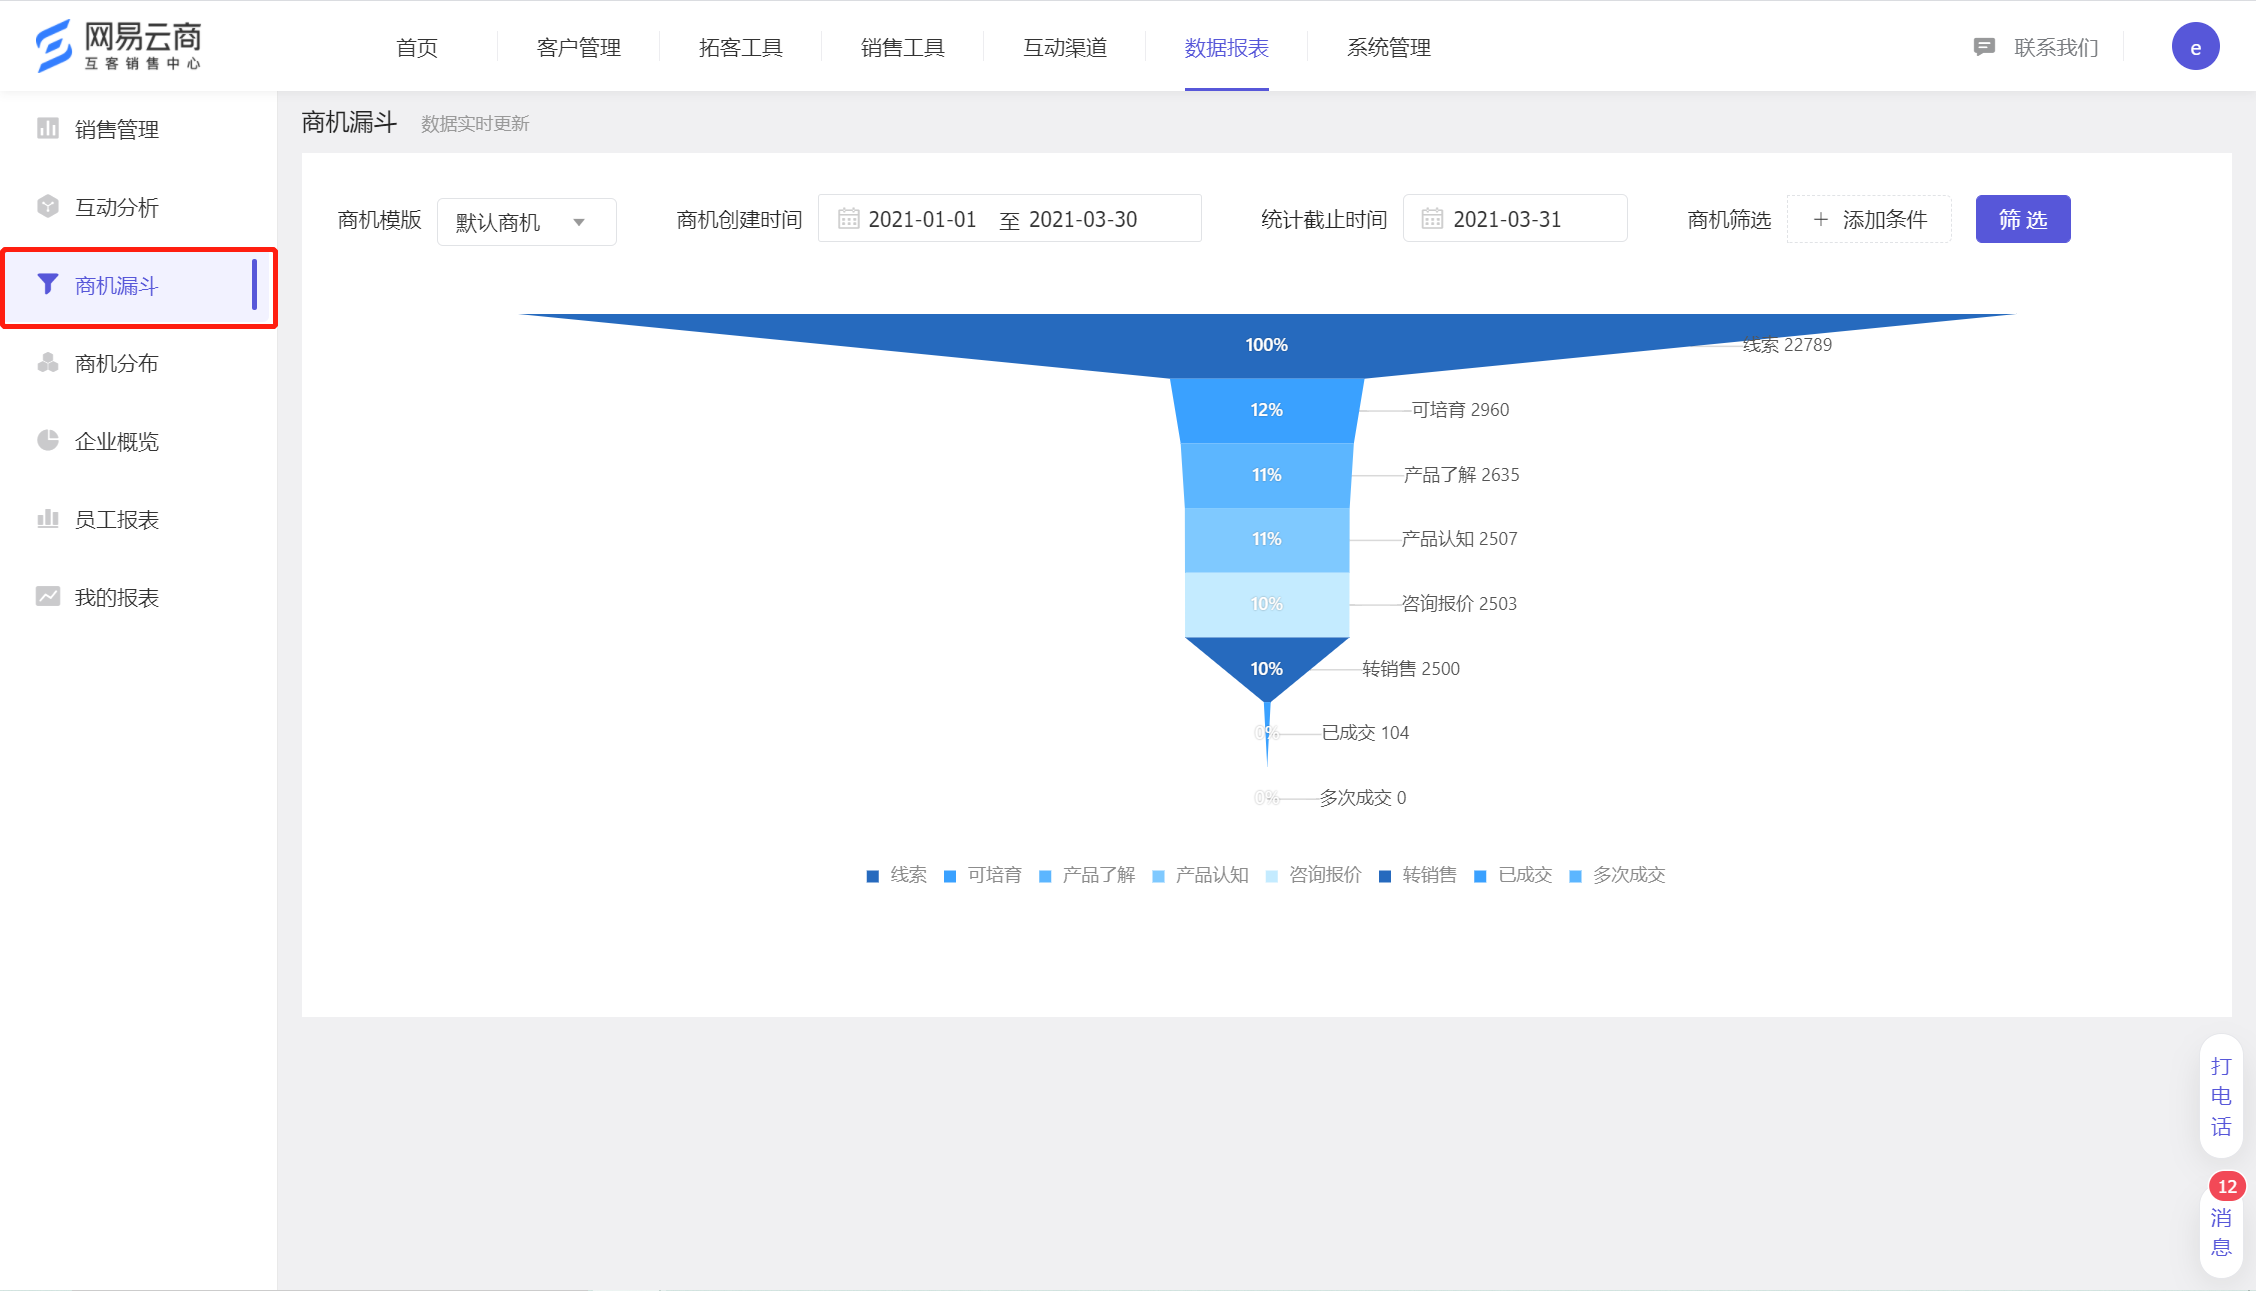This screenshot has height=1291, width=2256.
Task: Click 添加条件 to add filter
Action: [x=1868, y=219]
